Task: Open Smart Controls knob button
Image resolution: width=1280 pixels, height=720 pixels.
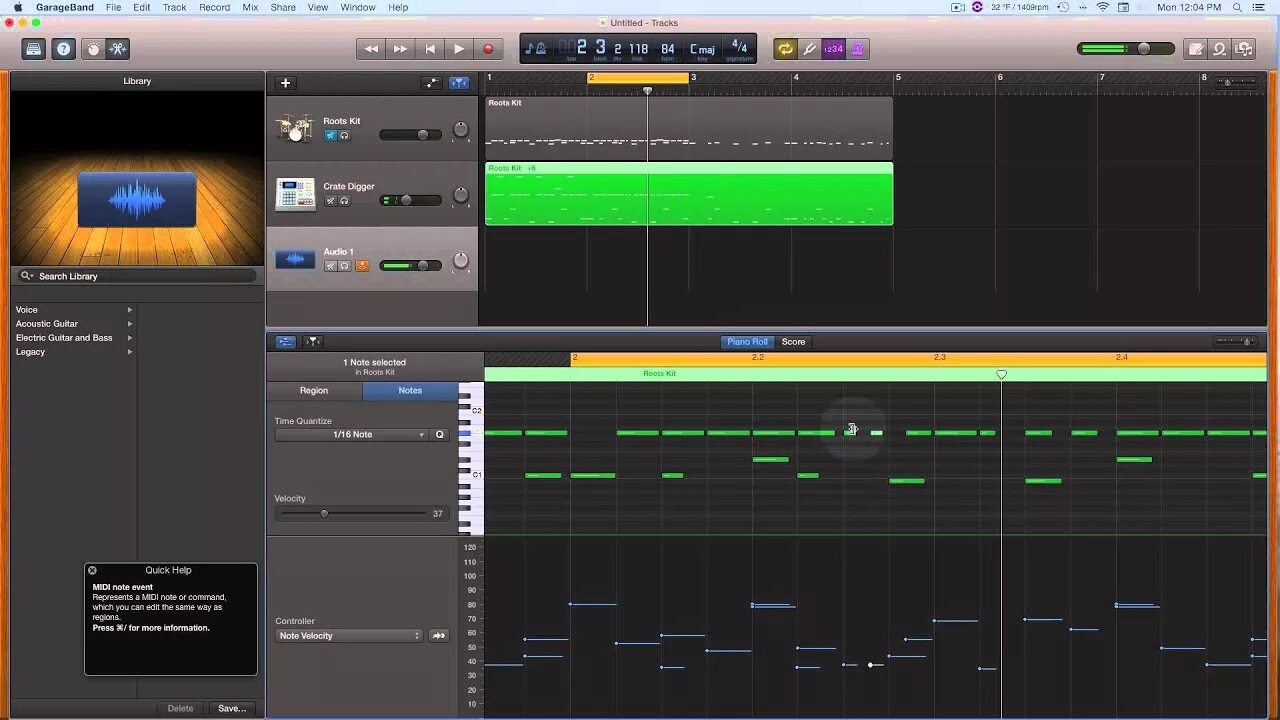Action: [x=93, y=49]
